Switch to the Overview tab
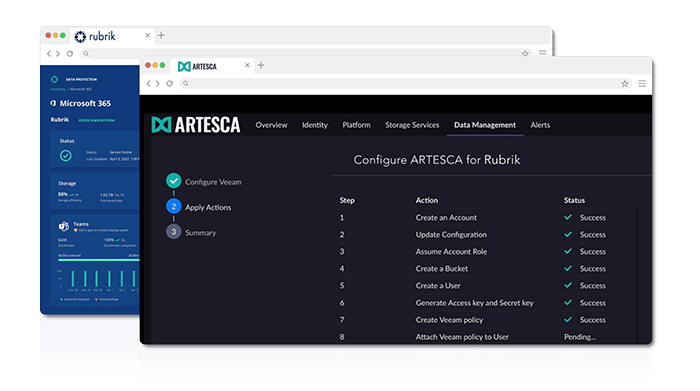700x391 pixels. (271, 125)
